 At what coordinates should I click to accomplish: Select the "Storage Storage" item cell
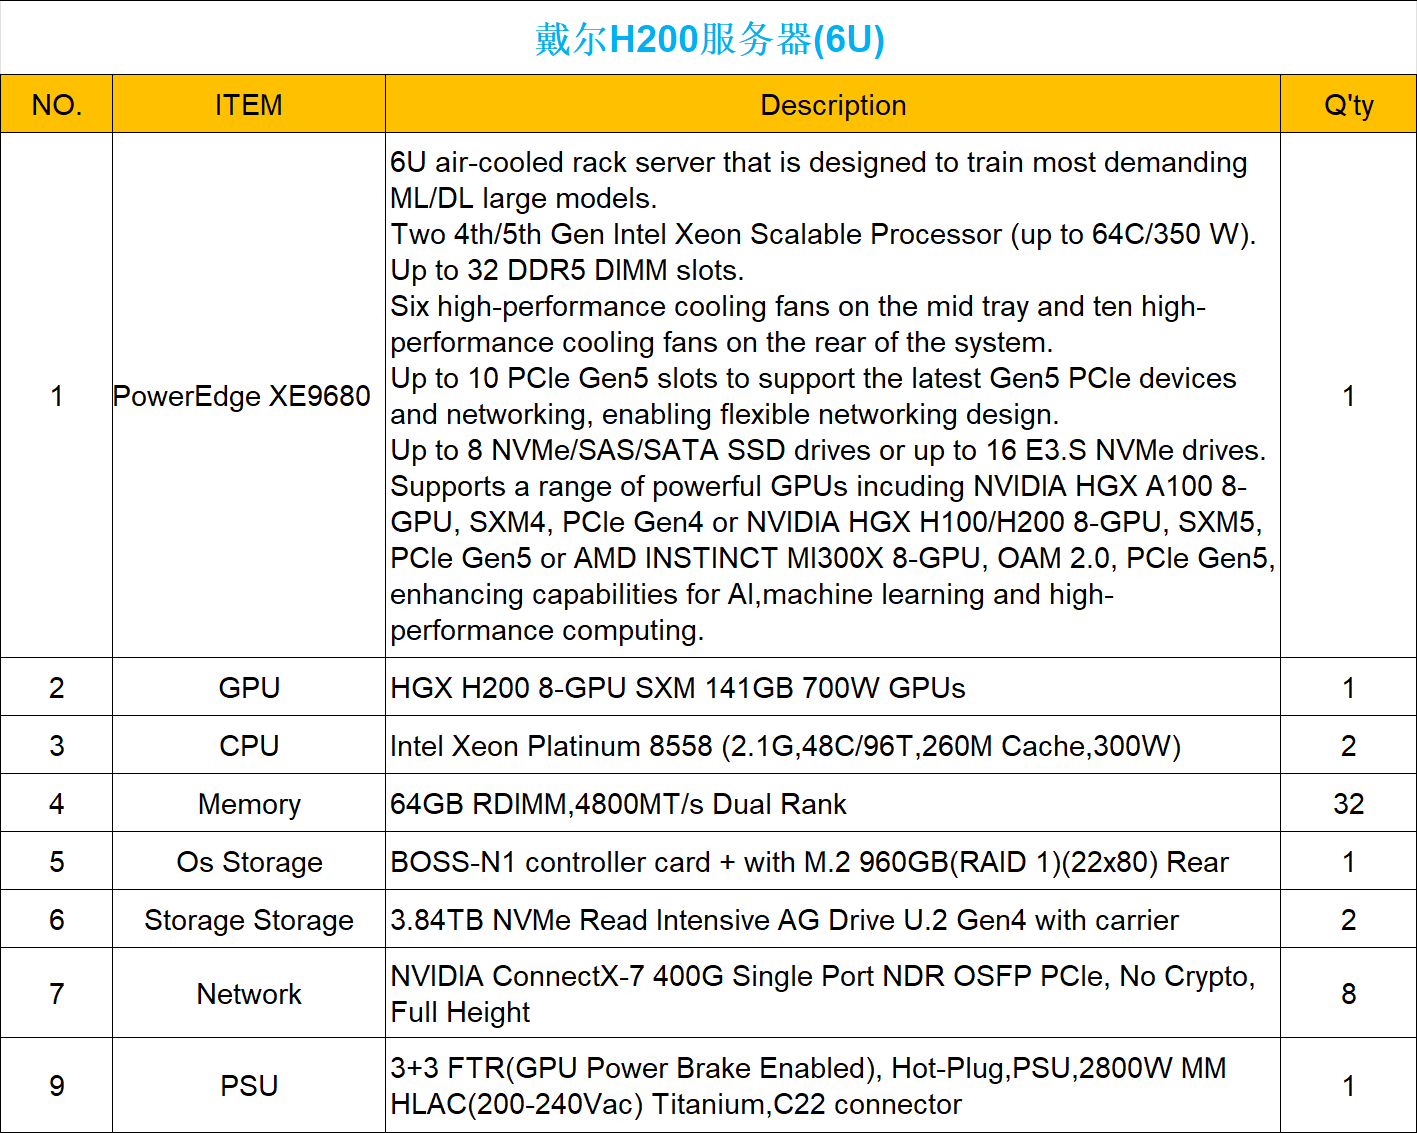249,919
